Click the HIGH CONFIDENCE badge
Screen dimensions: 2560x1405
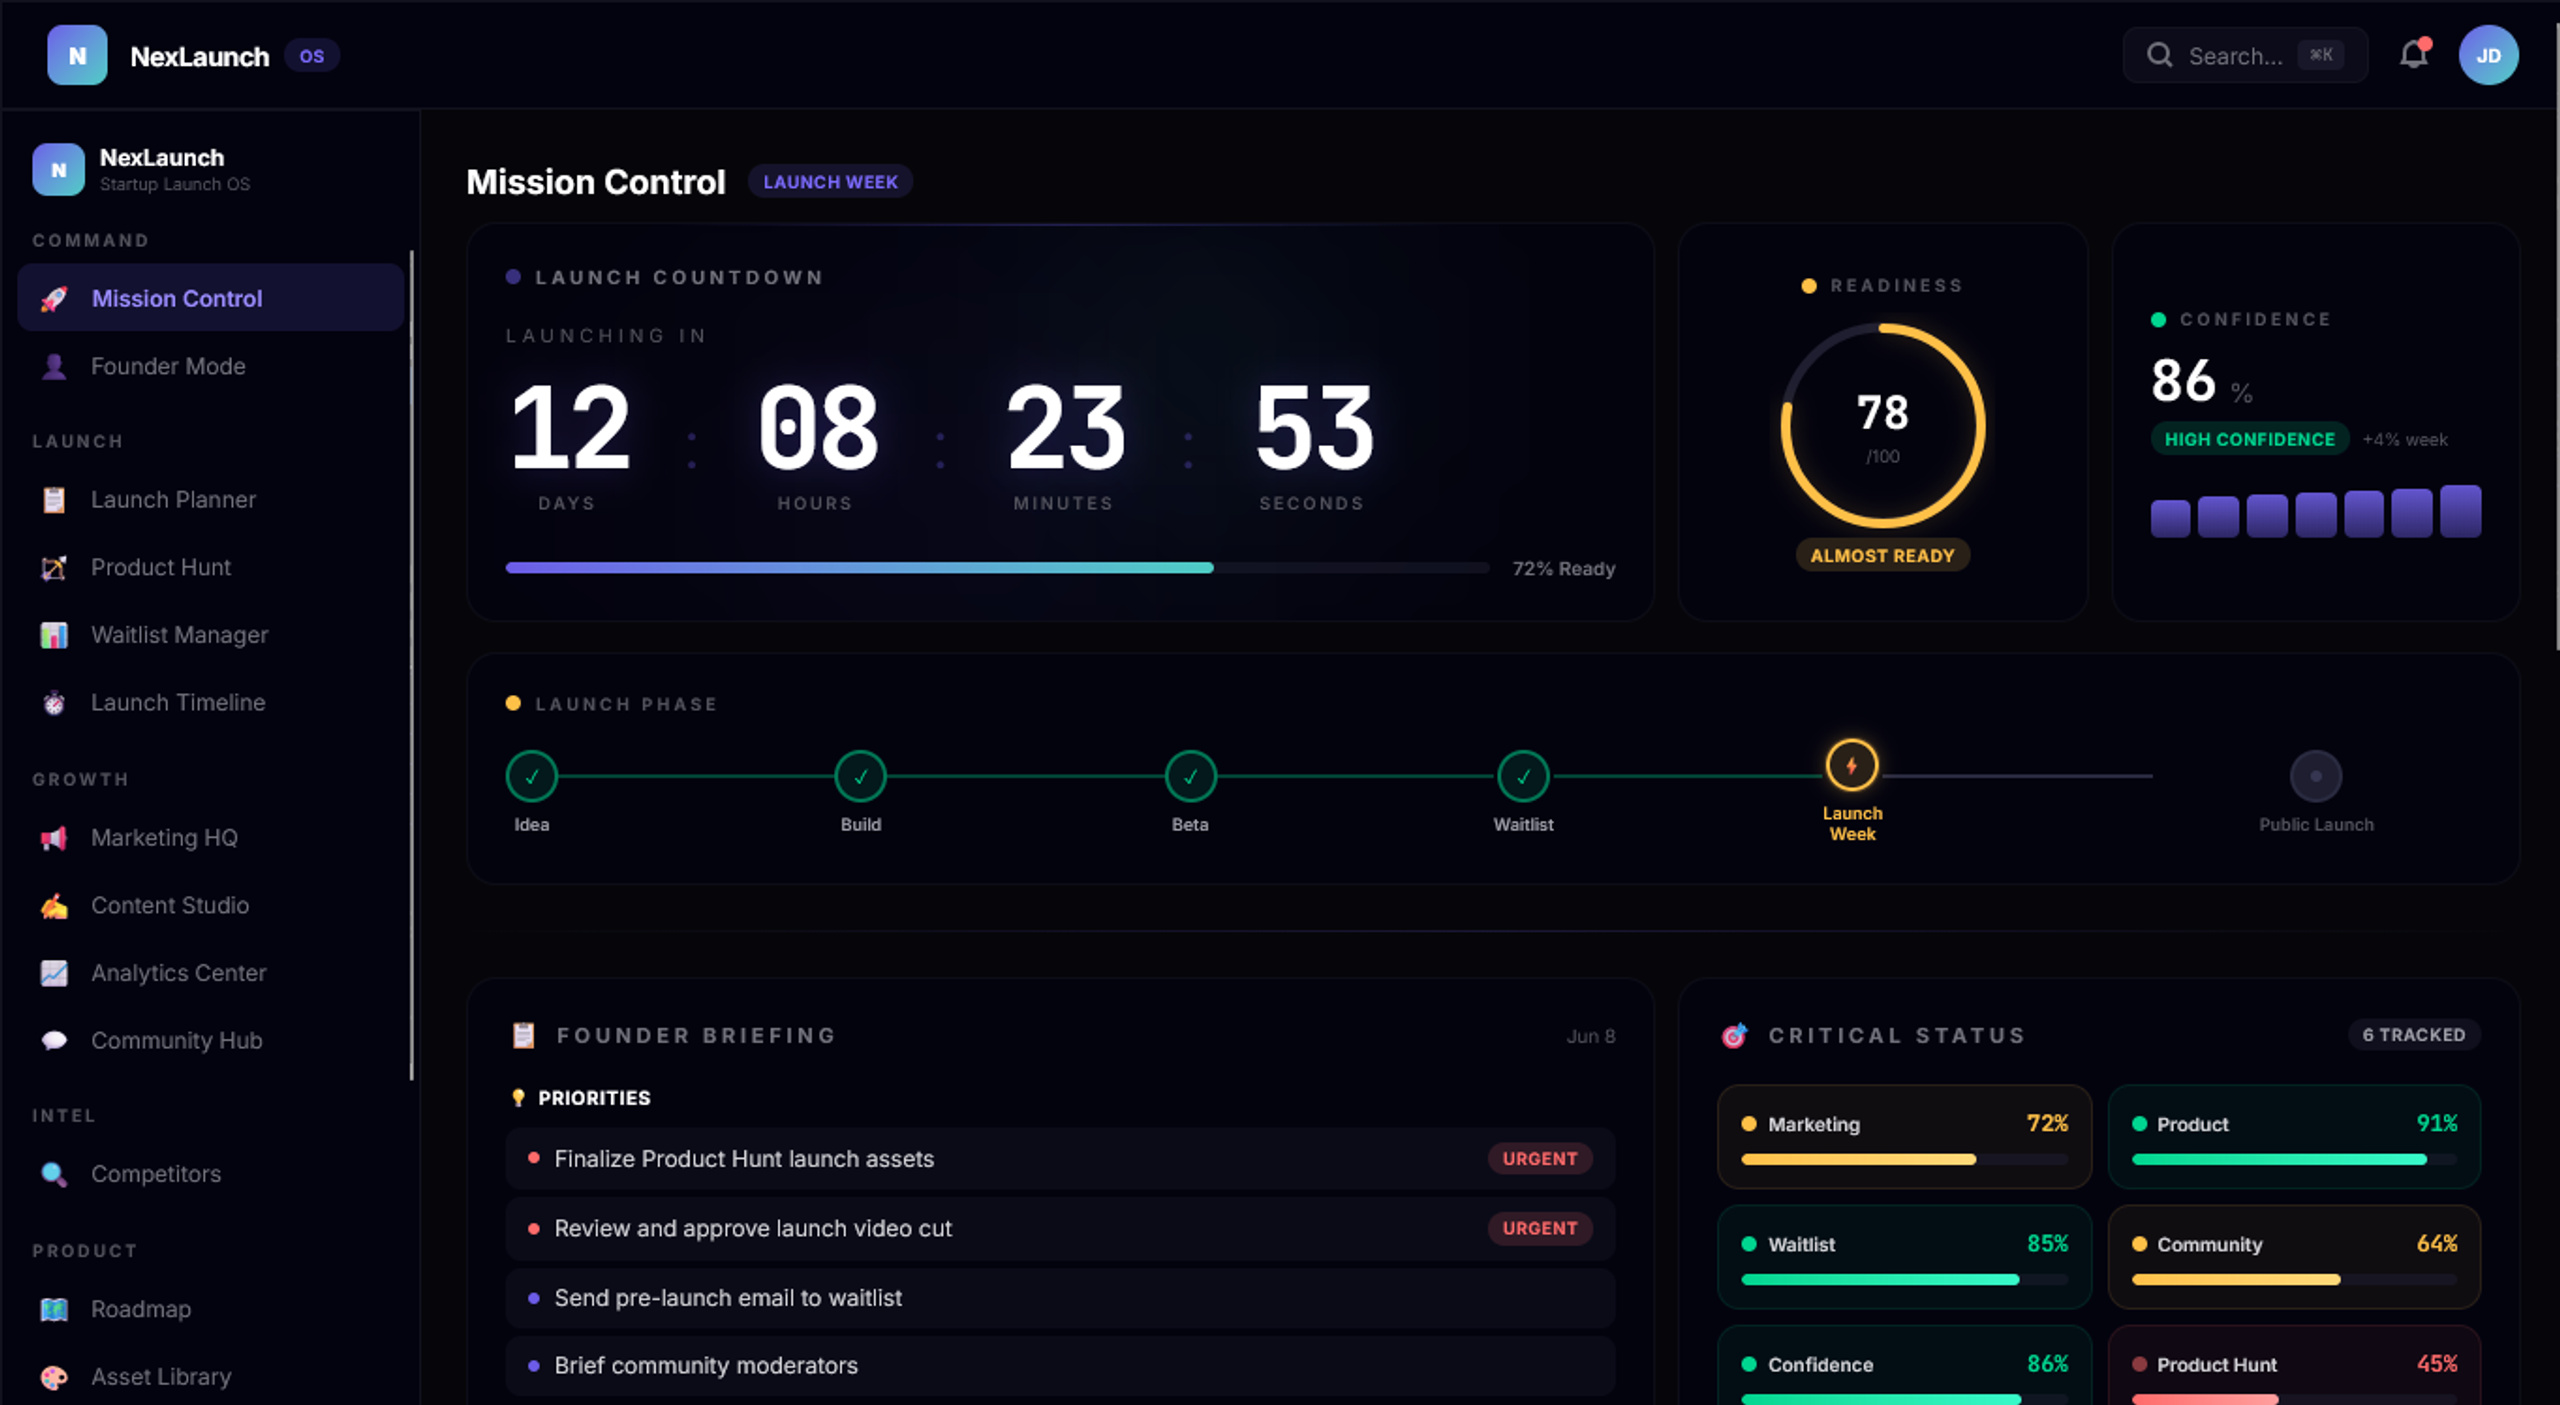2249,439
